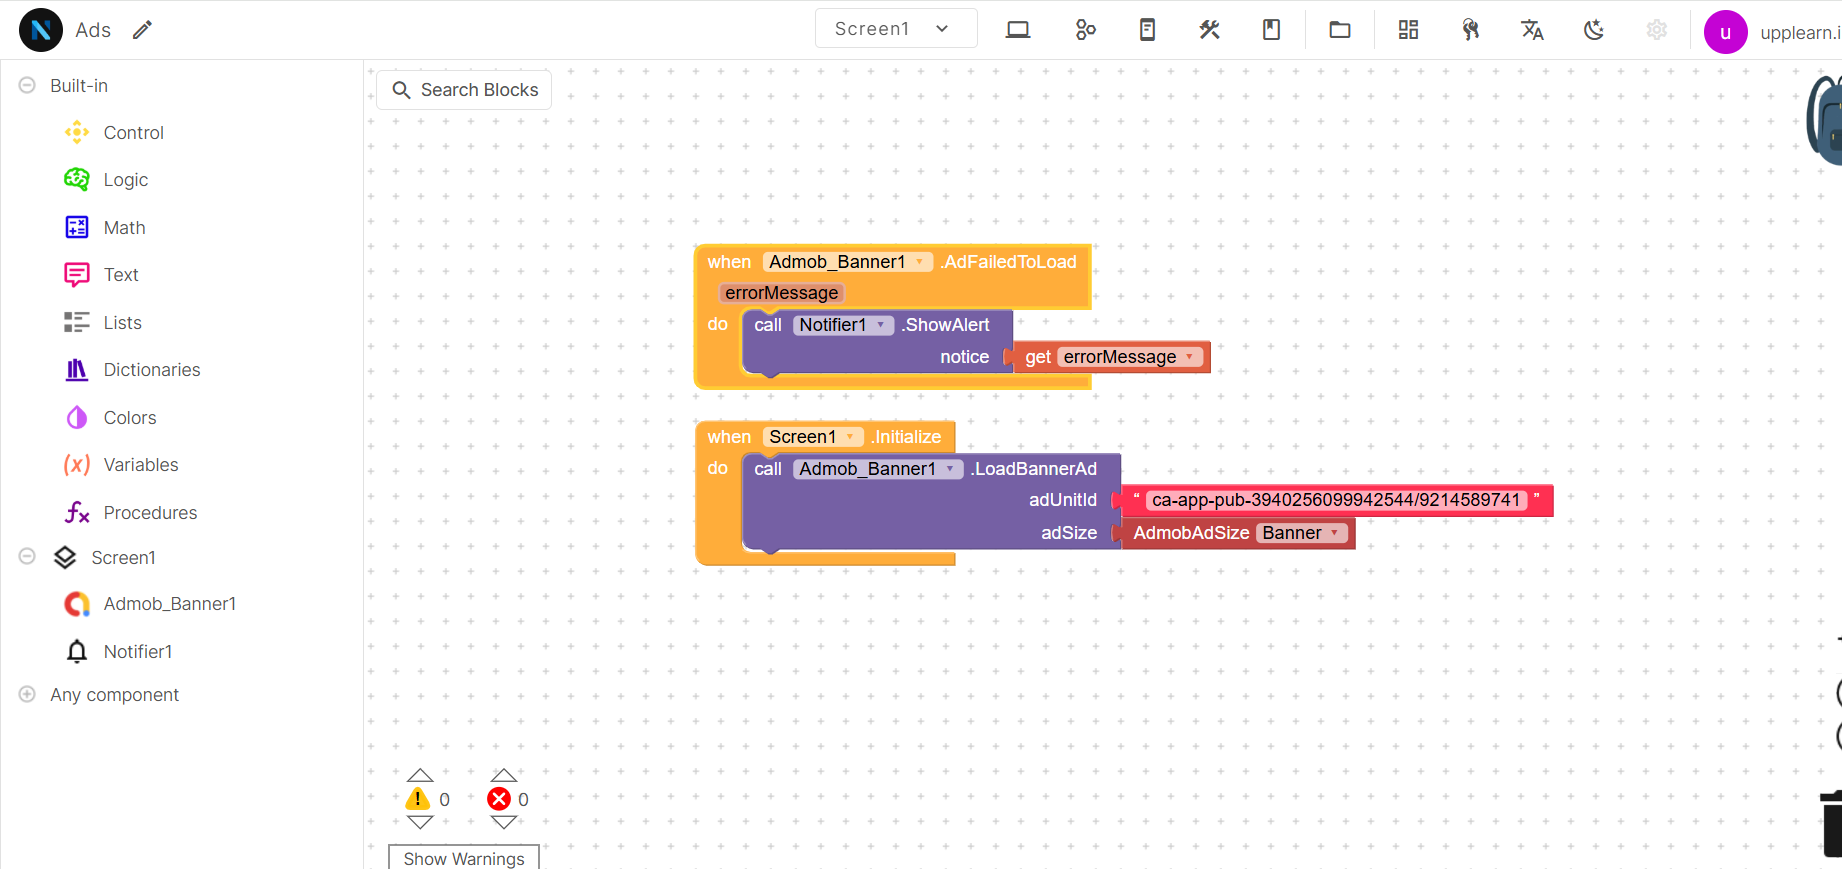Collapse the Built-in blocks section
Image resolution: width=1842 pixels, height=869 pixels.
coord(27,86)
